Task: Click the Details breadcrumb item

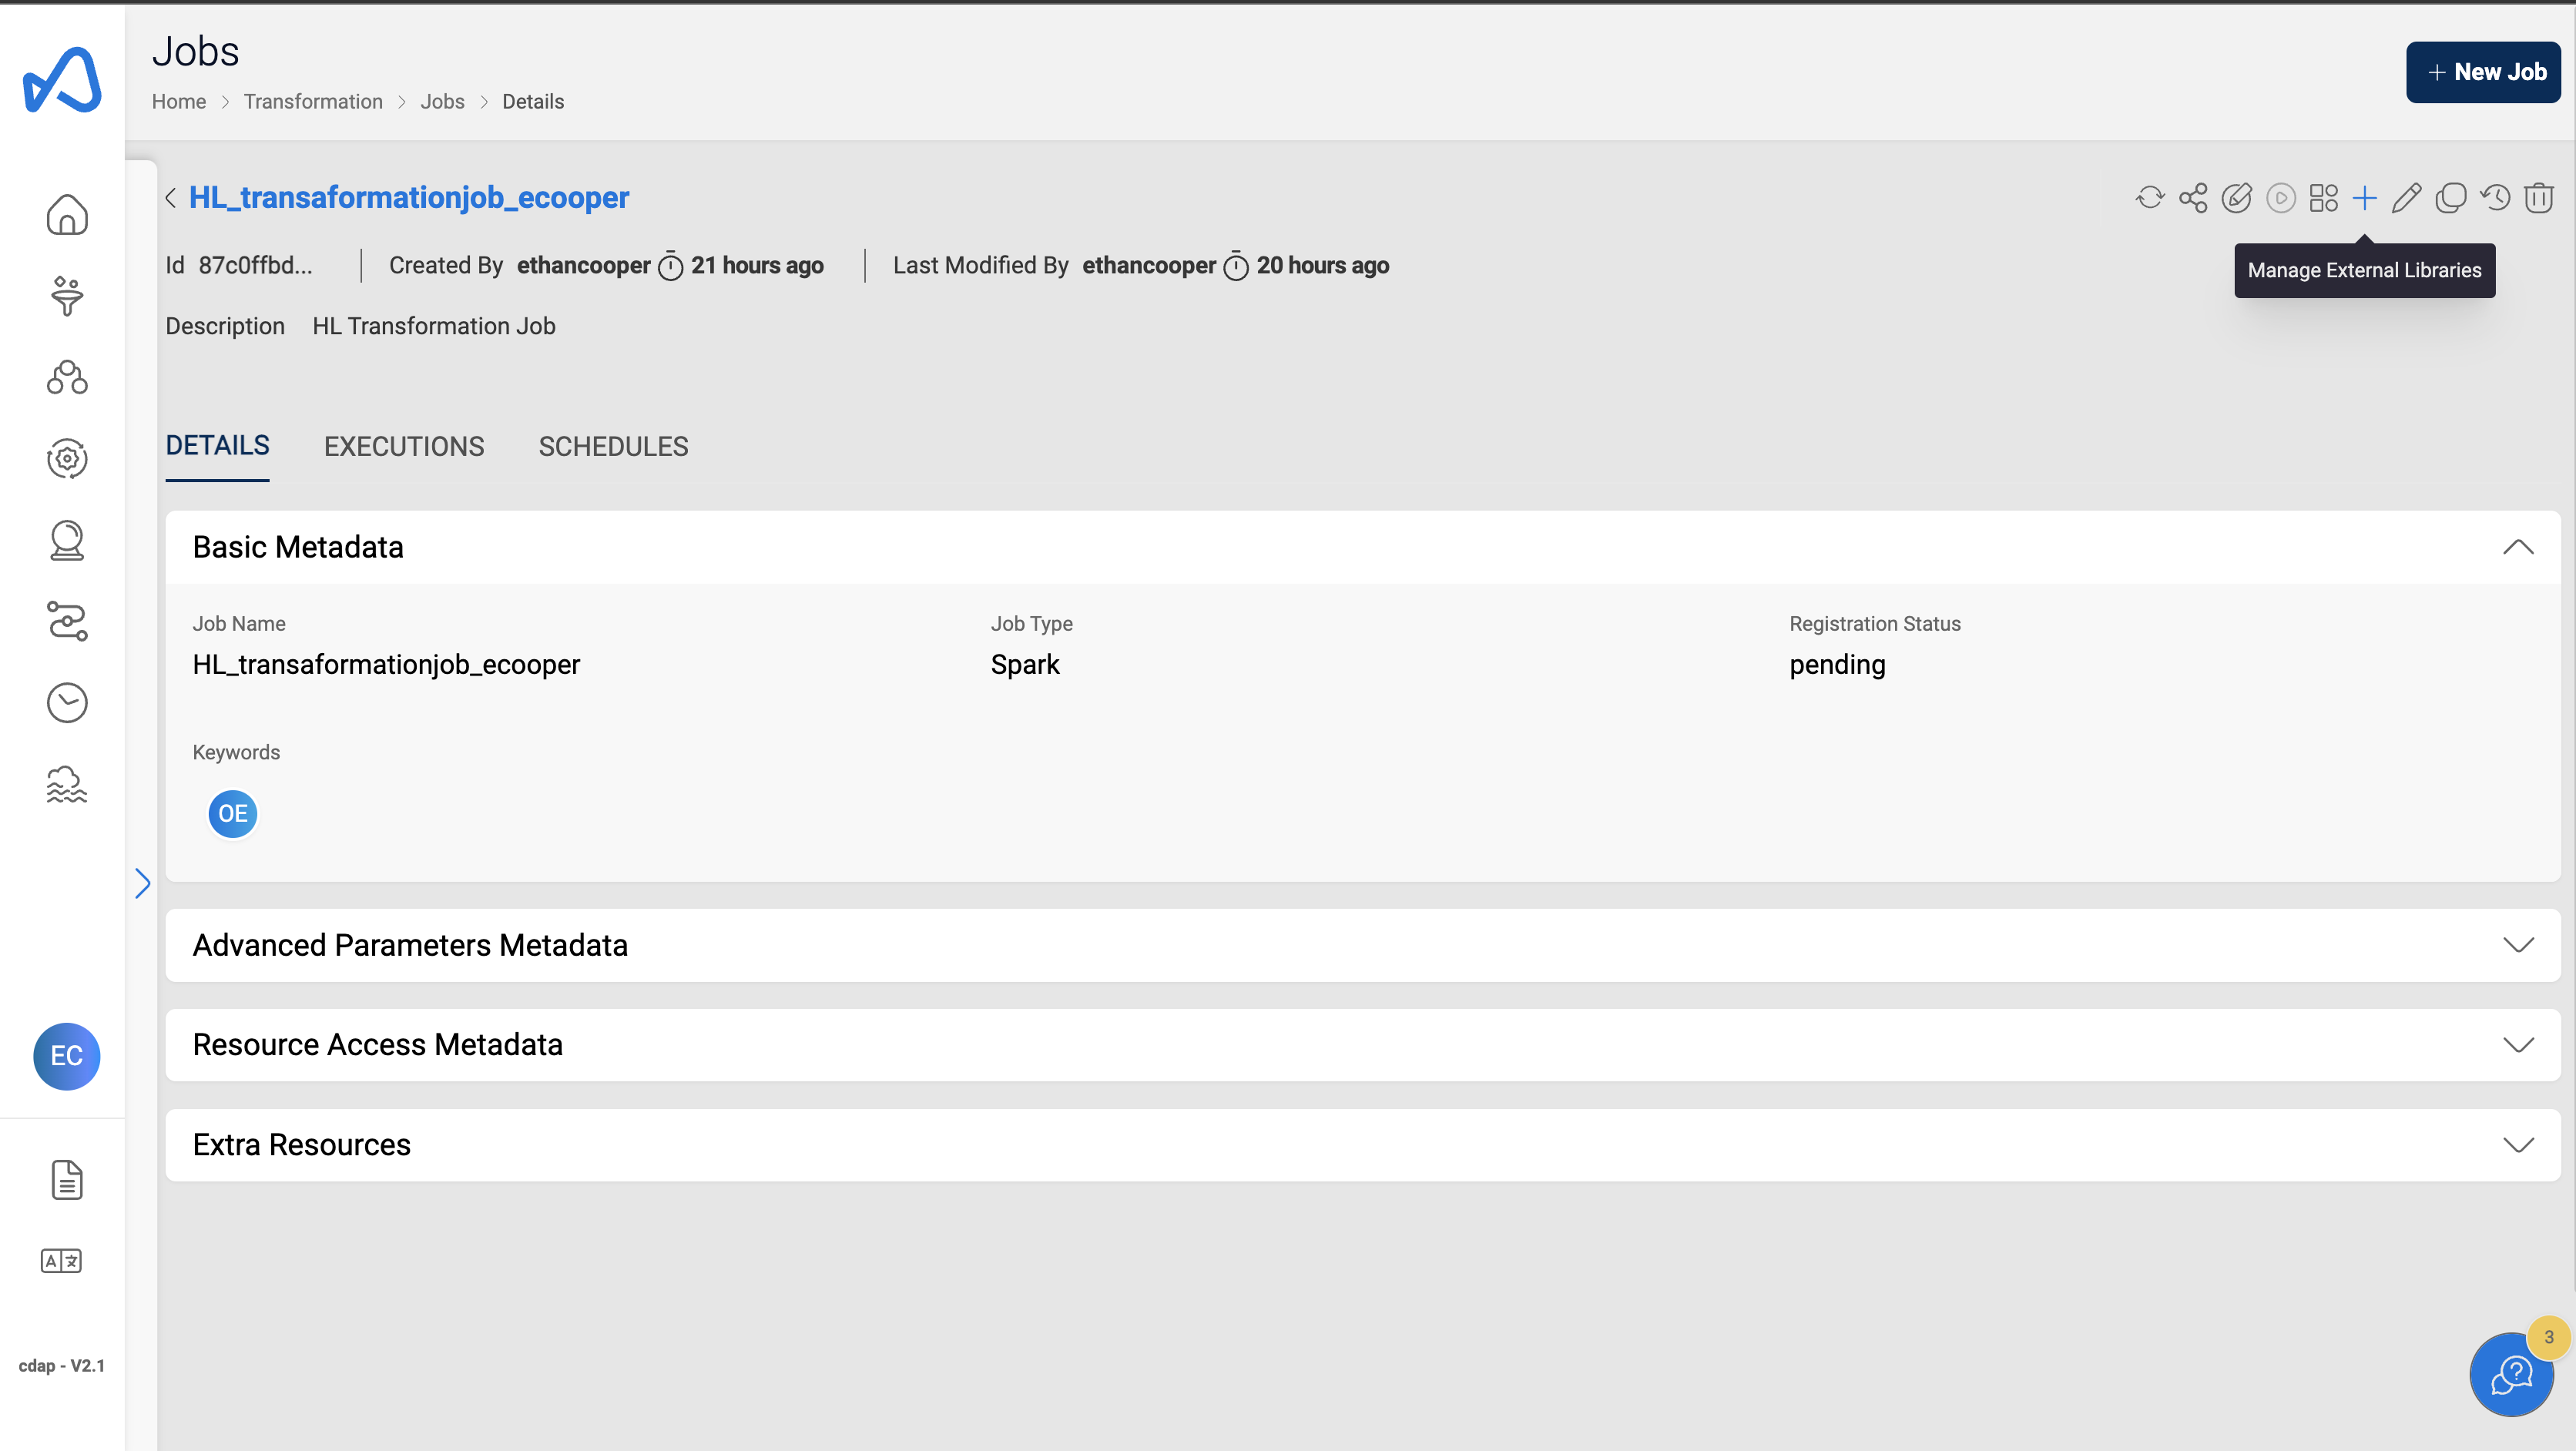Action: [533, 102]
